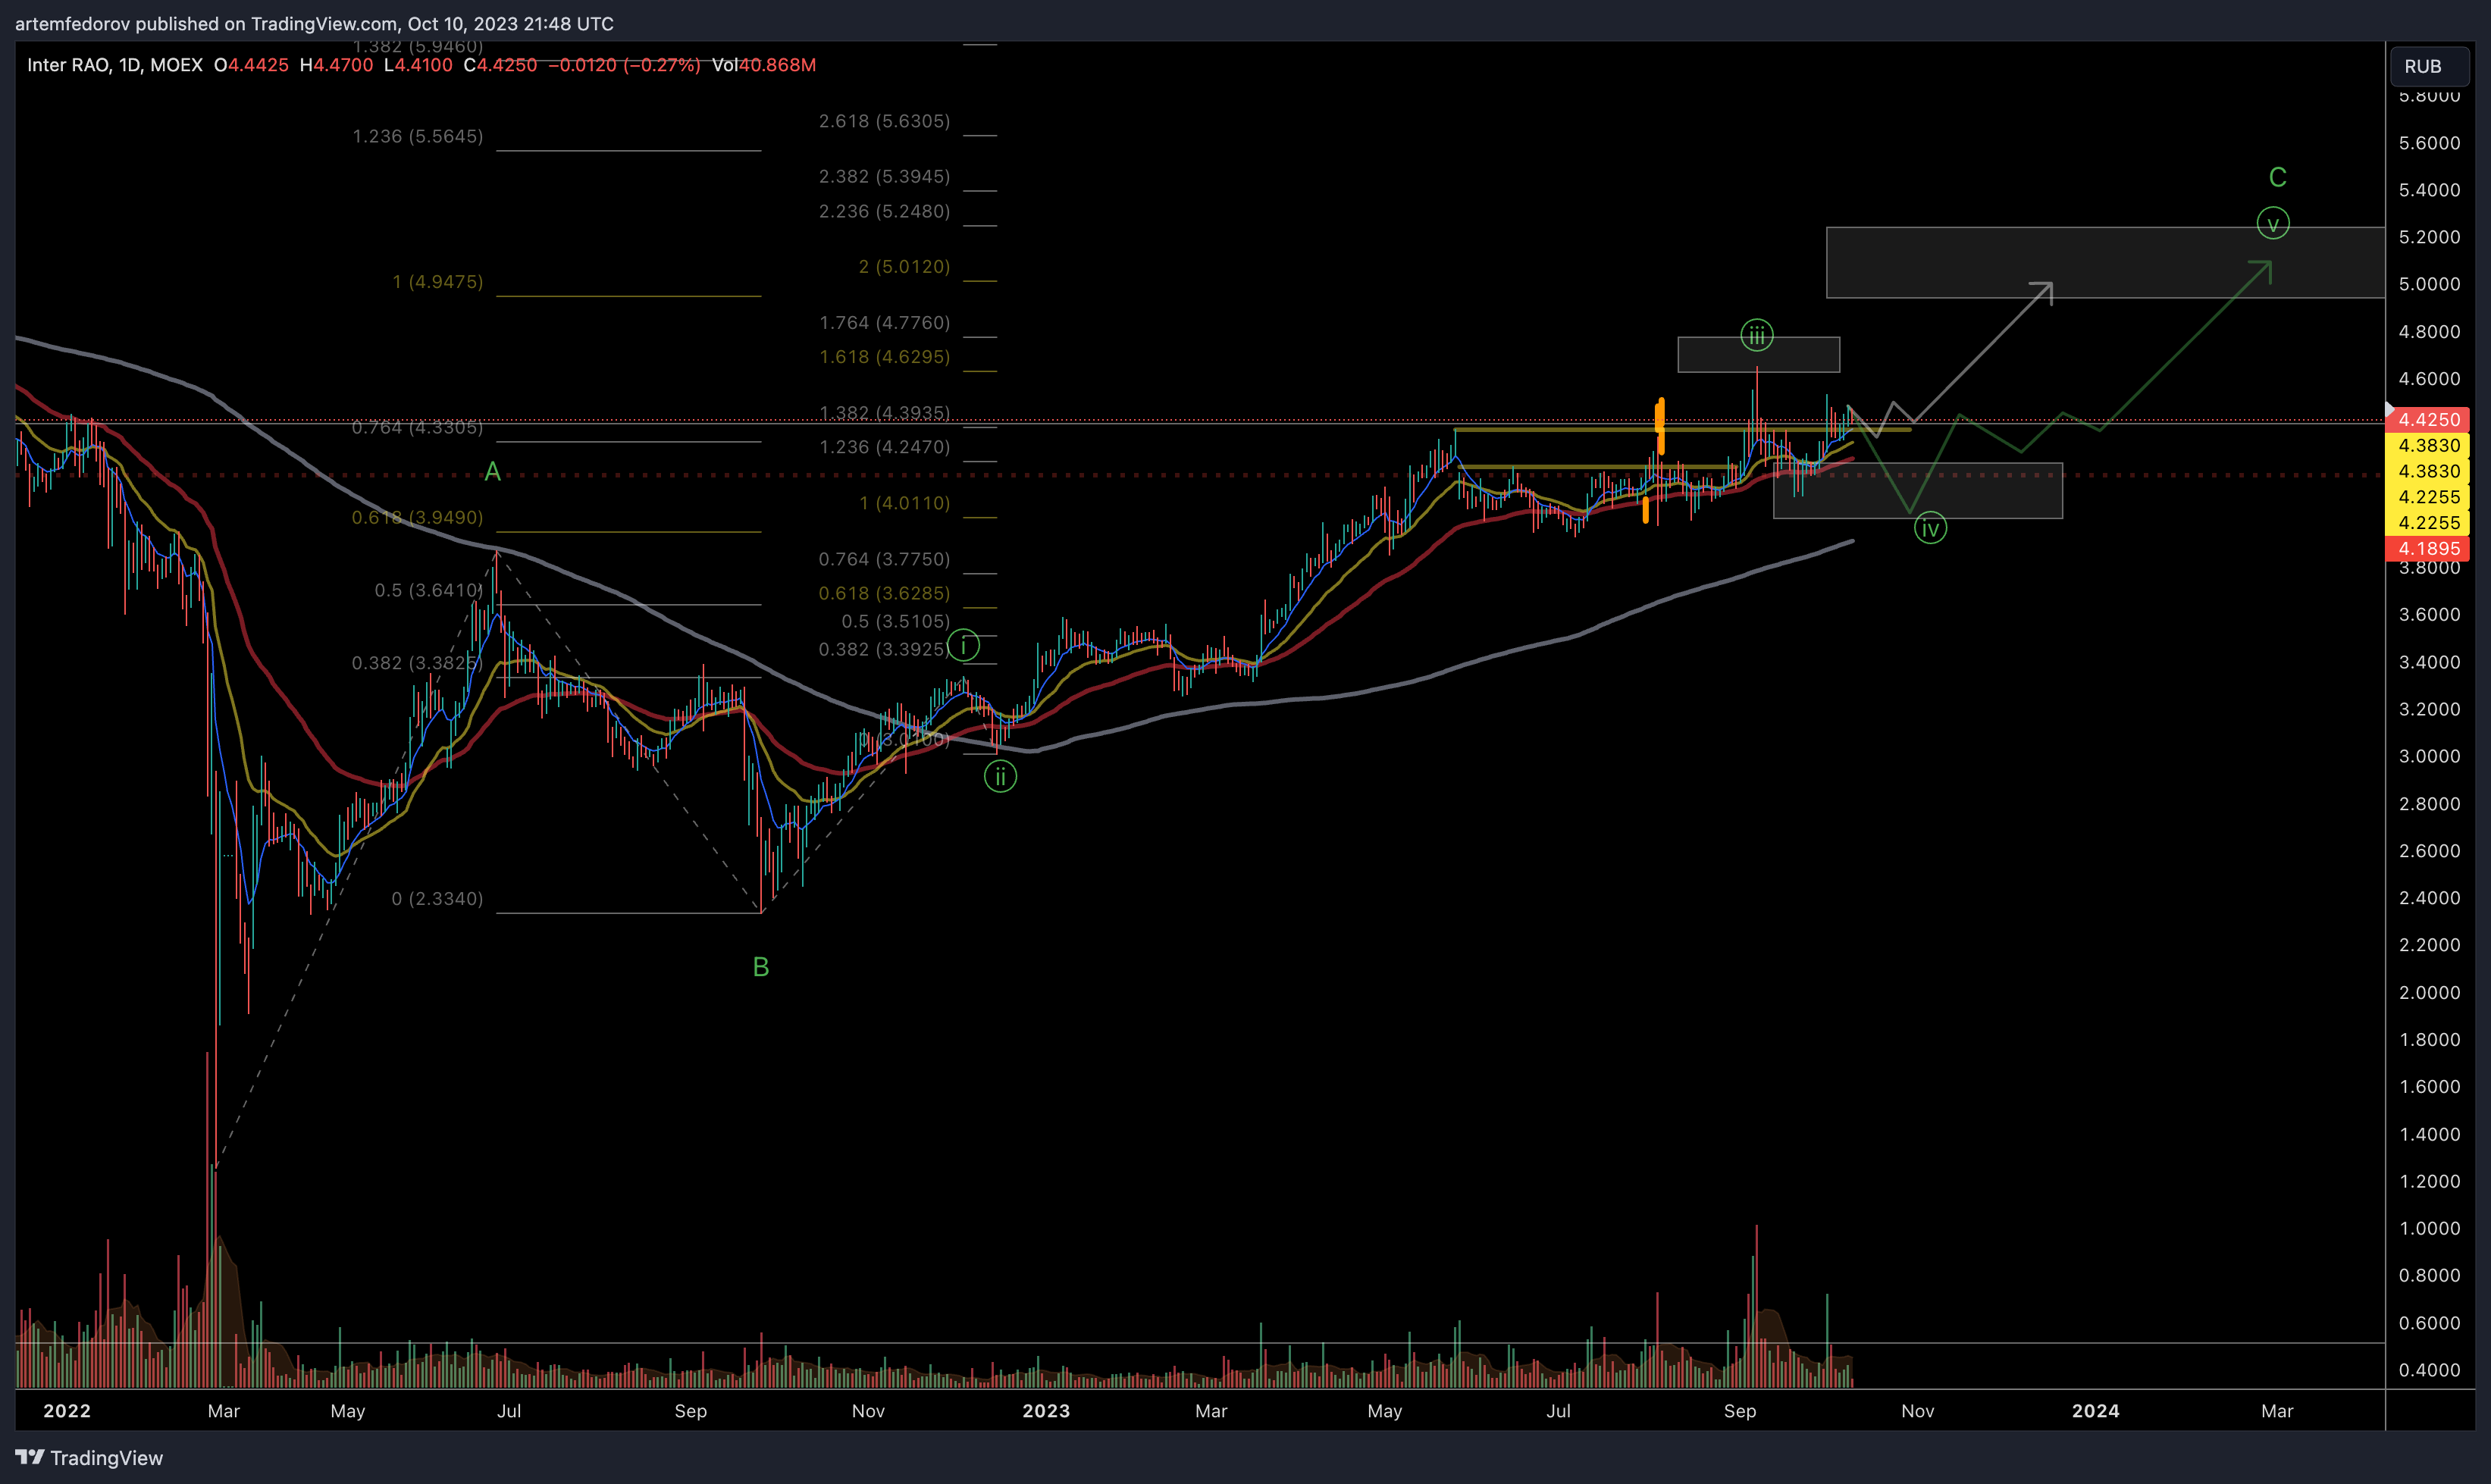Select the Inter RAO, 1D, MOEX symbol title
This screenshot has width=2491, height=1484.
point(115,65)
